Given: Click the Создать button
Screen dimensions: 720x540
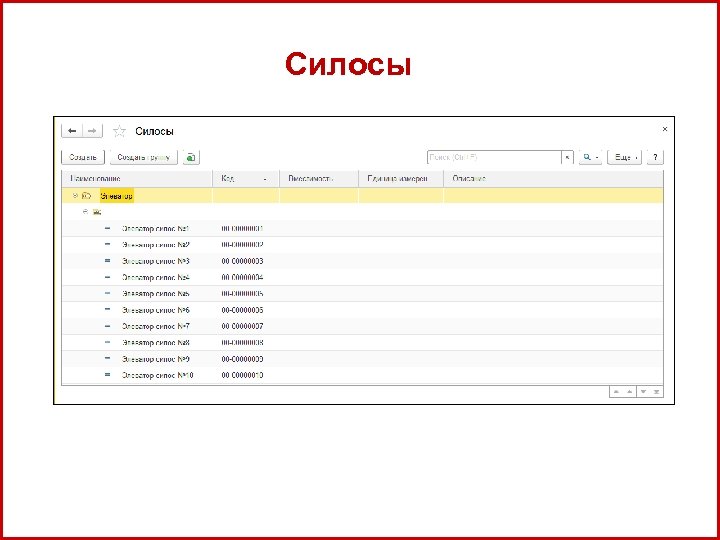Looking at the screenshot, I should tap(83, 158).
